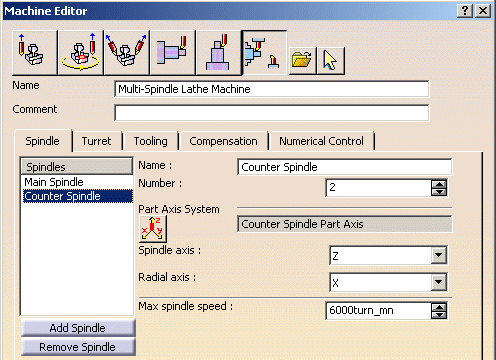Switch to the Tooling tab
496x360 pixels.
click(151, 141)
